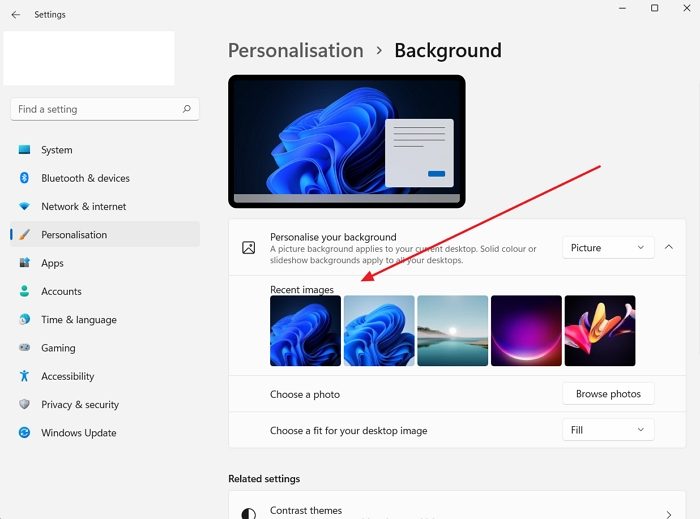Screen dimensions: 700x519
Task: Open the Fill fit dropdown
Action: click(x=608, y=430)
